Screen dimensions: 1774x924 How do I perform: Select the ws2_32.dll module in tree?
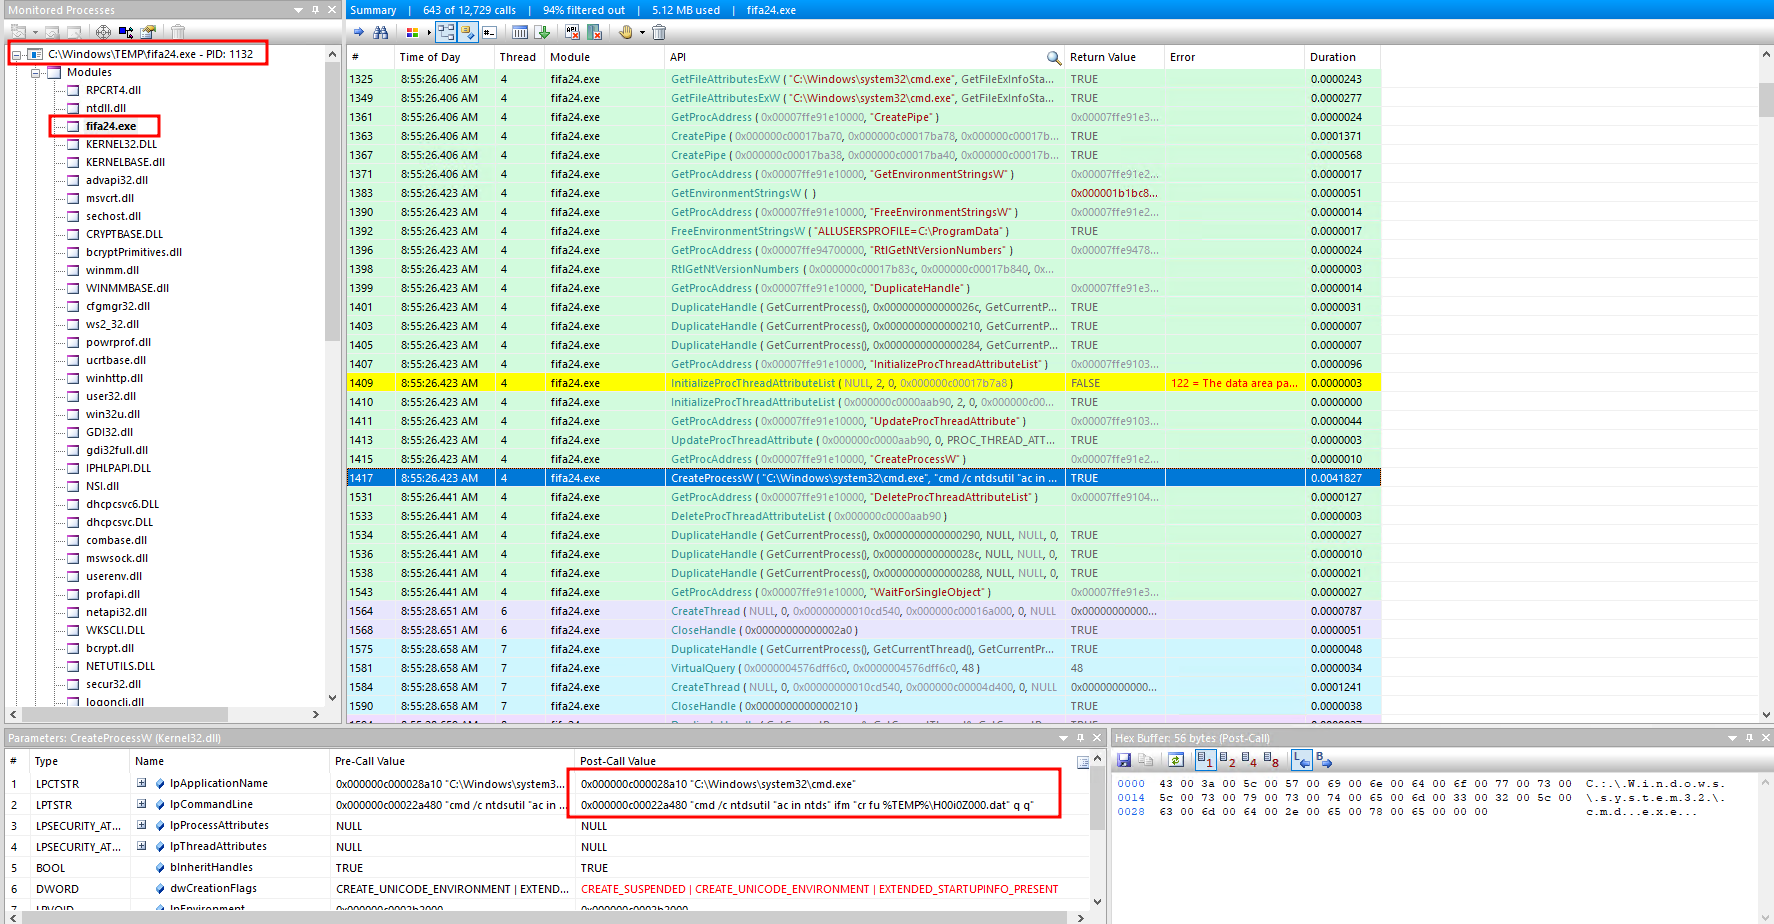112,324
